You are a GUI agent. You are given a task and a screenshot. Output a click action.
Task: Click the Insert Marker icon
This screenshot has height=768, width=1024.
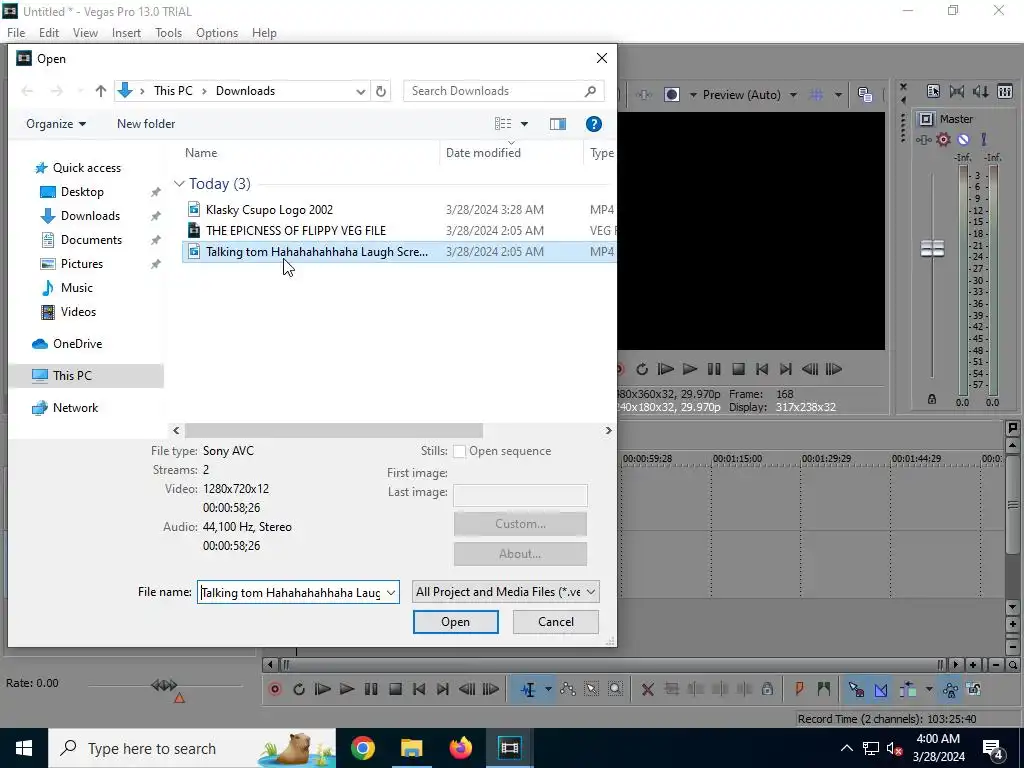pyautogui.click(x=799, y=689)
